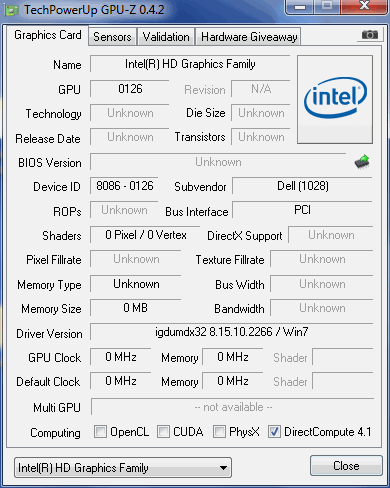Image resolution: width=390 pixels, height=488 pixels.
Task: Switch to the Sensors tab
Action: click(112, 37)
